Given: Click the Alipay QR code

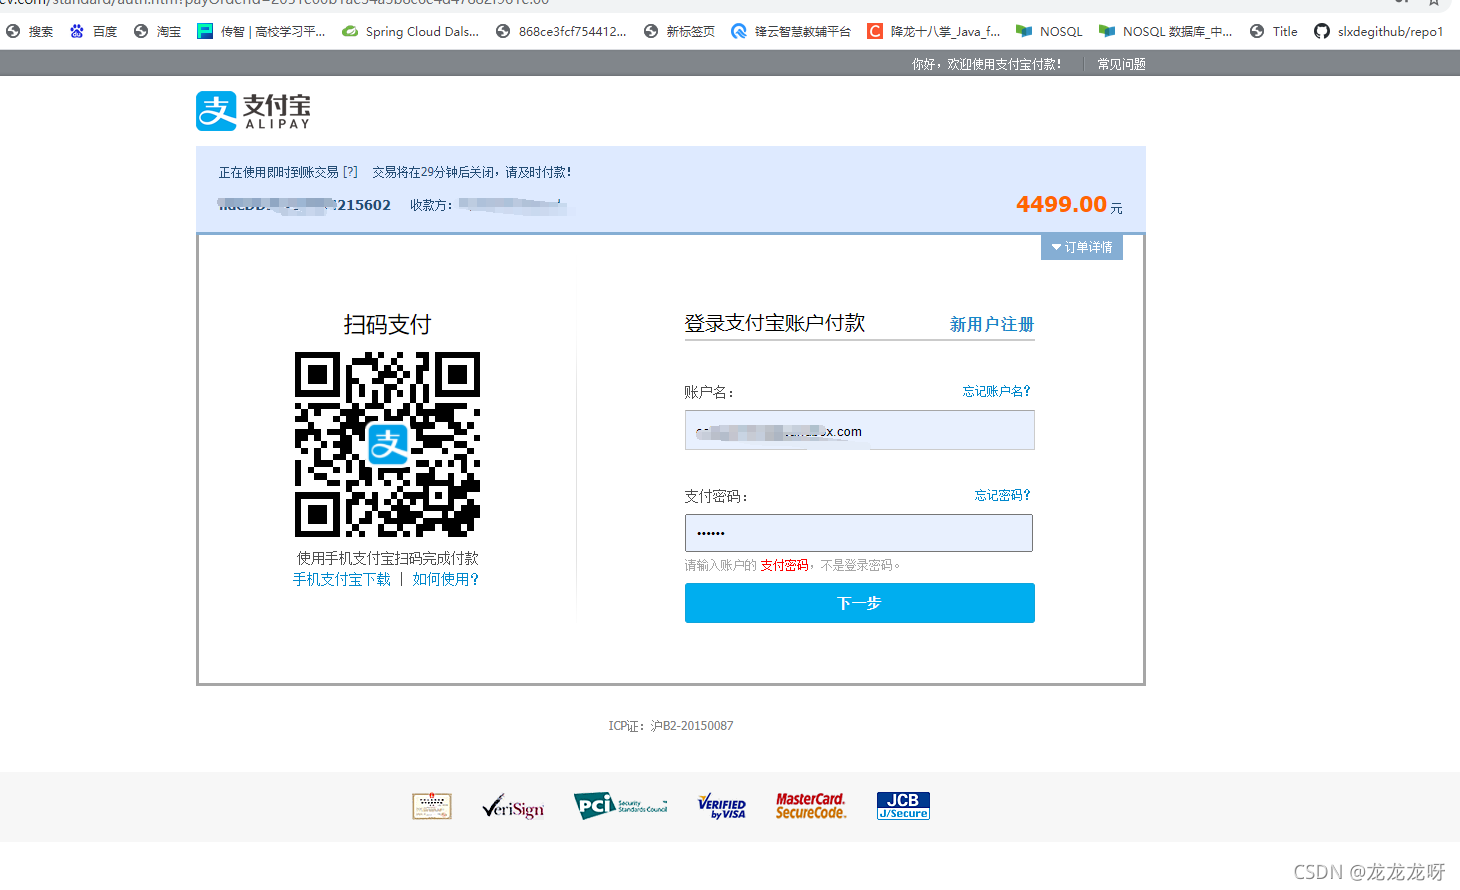Looking at the screenshot, I should click(x=388, y=444).
